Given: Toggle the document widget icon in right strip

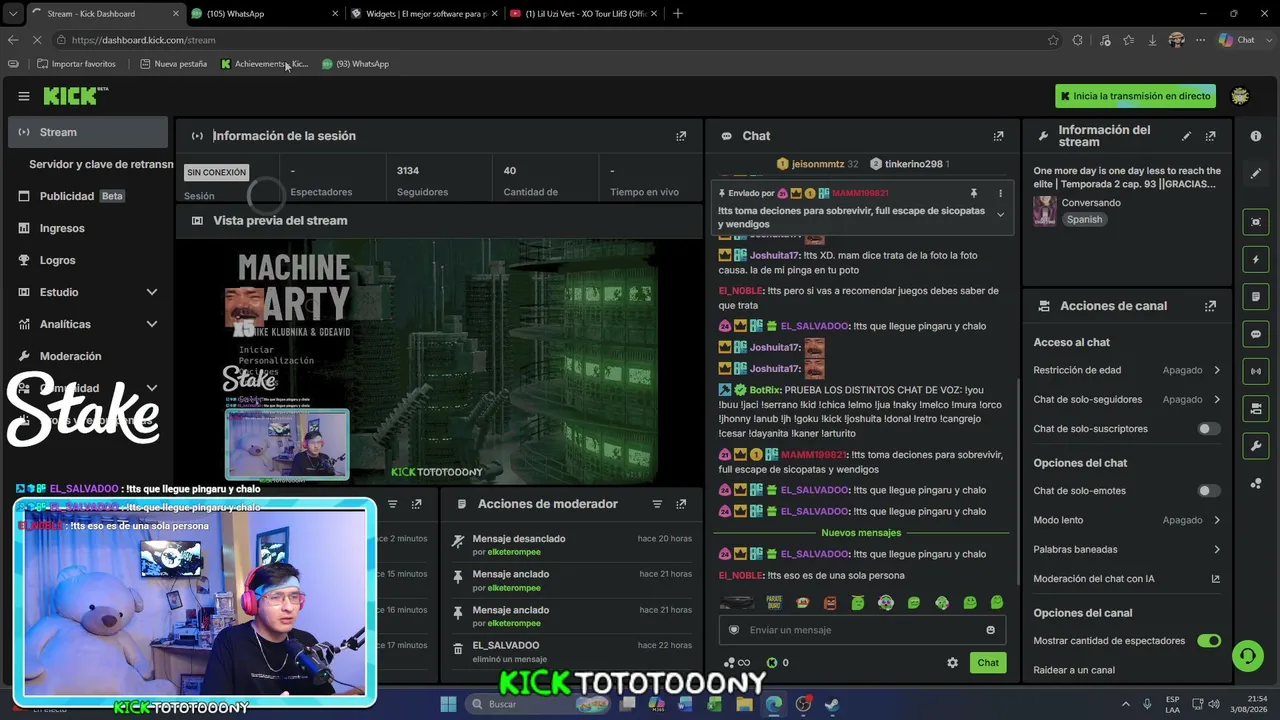Looking at the screenshot, I should click(1256, 297).
